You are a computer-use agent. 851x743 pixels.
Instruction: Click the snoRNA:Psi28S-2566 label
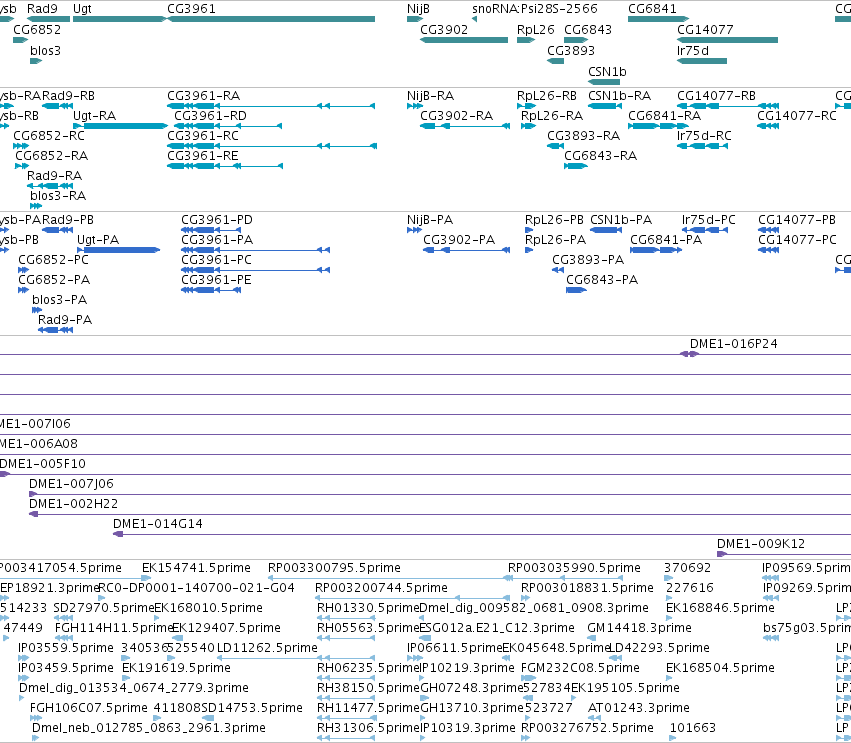tap(535, 9)
